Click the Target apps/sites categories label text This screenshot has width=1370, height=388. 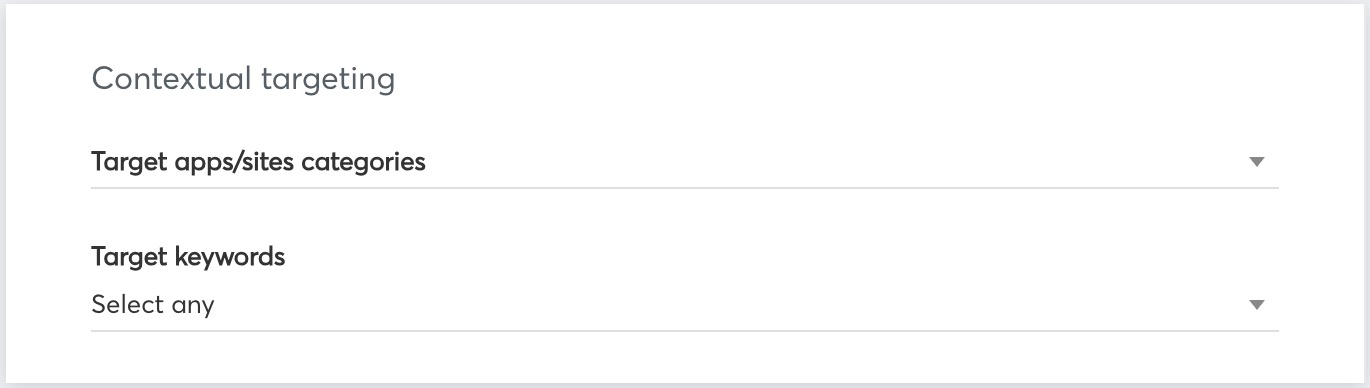click(x=258, y=162)
